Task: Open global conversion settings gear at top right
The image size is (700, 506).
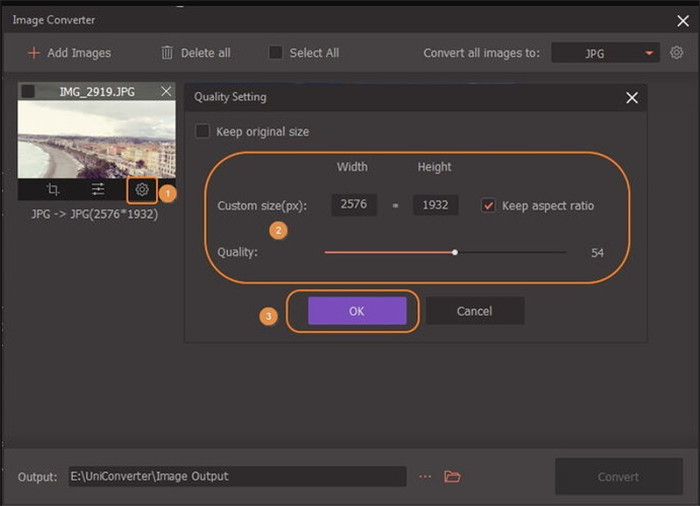Action: tap(677, 52)
